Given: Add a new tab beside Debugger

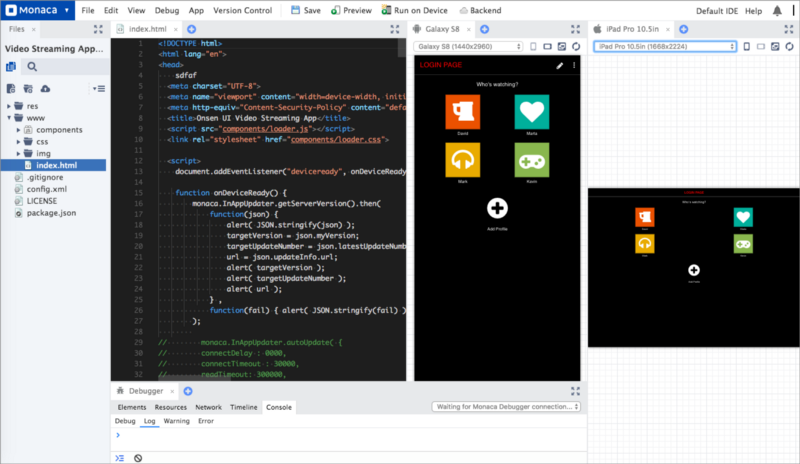Looking at the screenshot, I should tap(188, 391).
